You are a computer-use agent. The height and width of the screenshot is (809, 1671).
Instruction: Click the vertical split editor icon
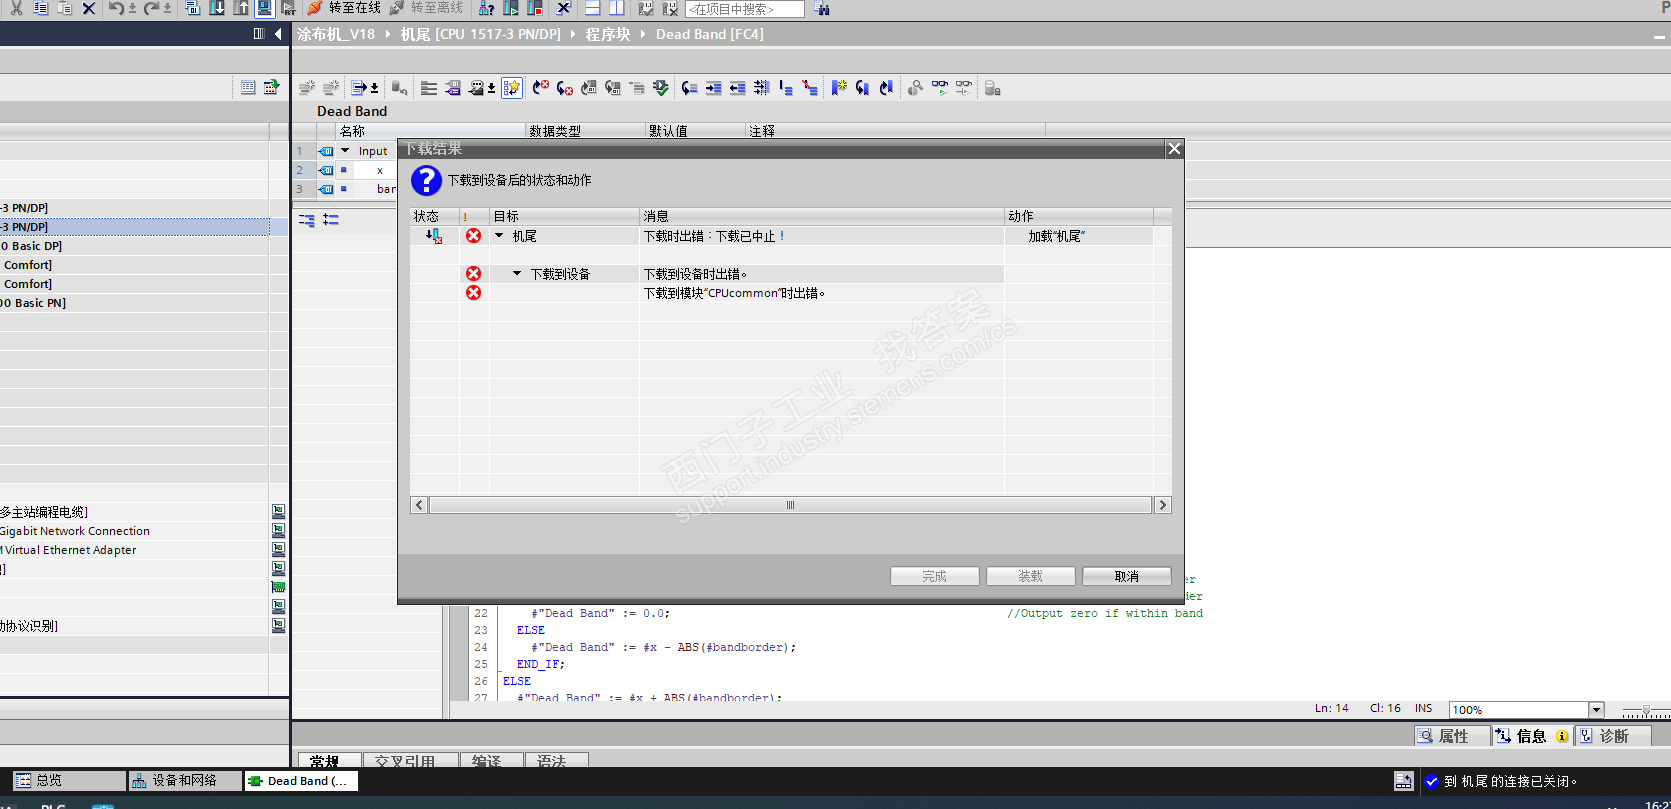point(617,8)
